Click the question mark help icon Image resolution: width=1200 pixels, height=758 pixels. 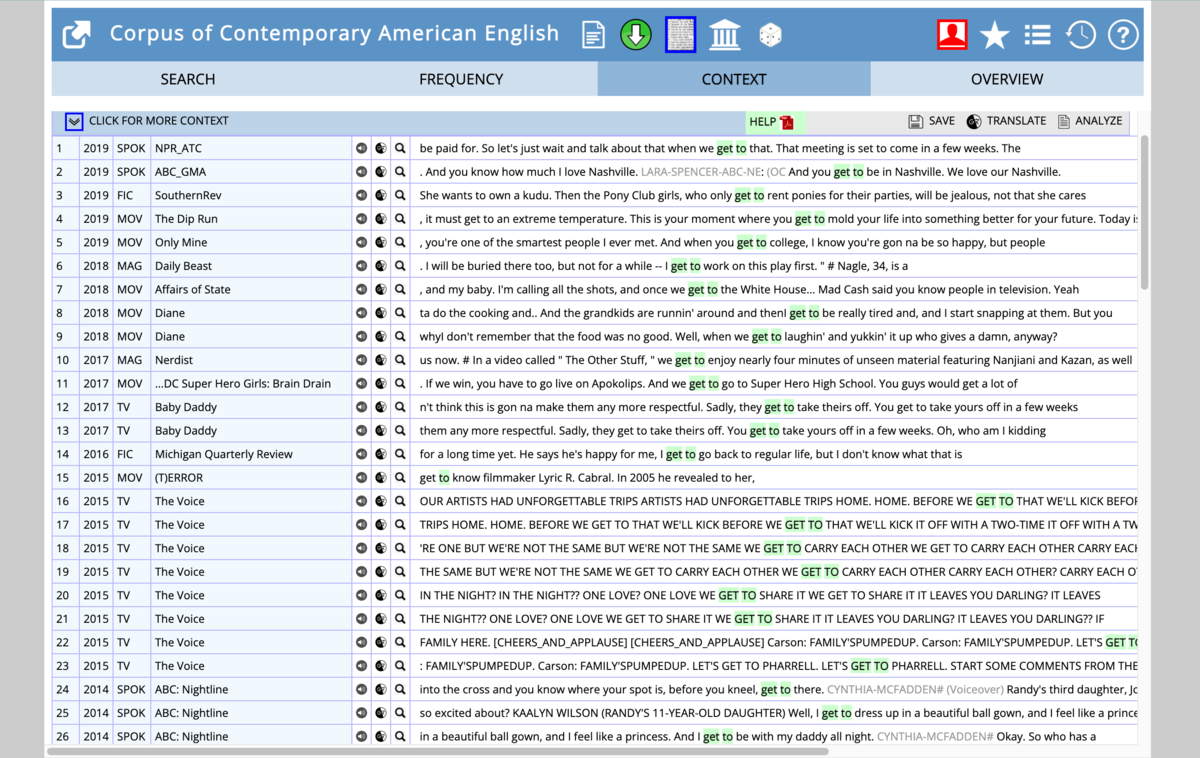click(1123, 35)
